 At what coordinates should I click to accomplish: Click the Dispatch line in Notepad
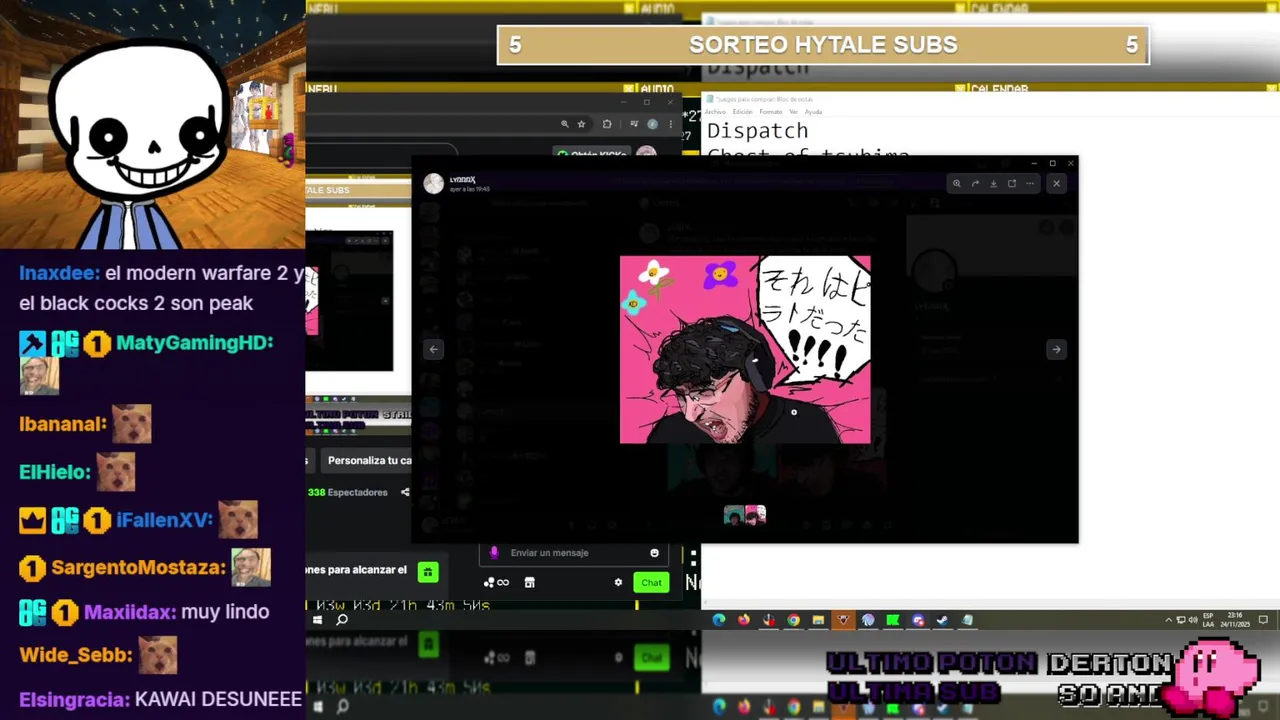pos(757,131)
